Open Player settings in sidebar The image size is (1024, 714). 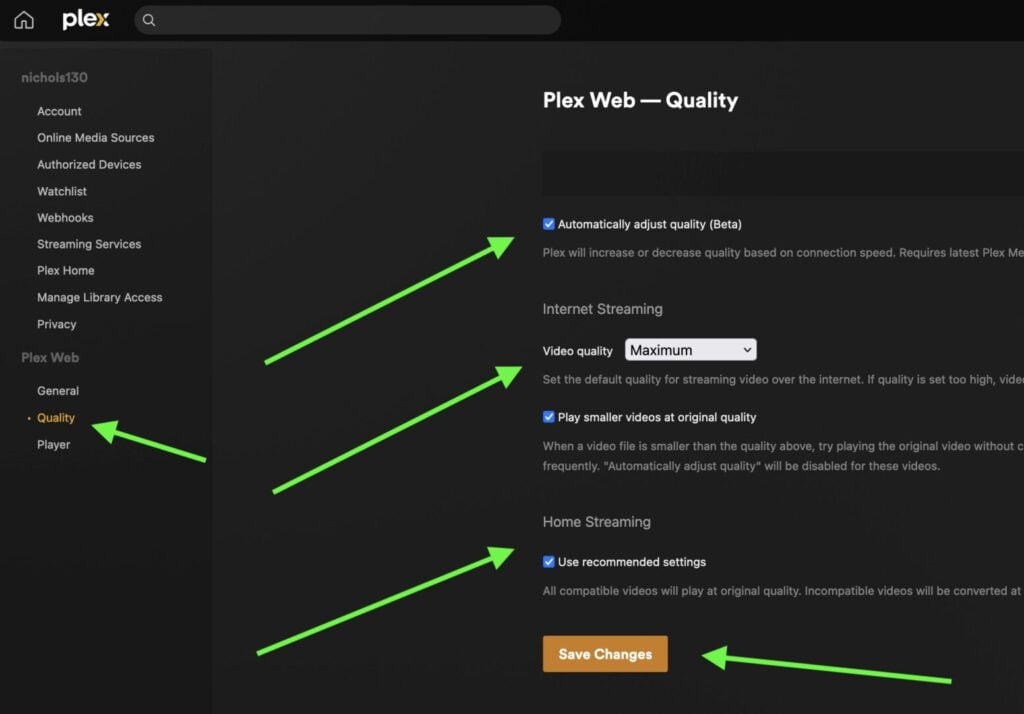[x=54, y=444]
